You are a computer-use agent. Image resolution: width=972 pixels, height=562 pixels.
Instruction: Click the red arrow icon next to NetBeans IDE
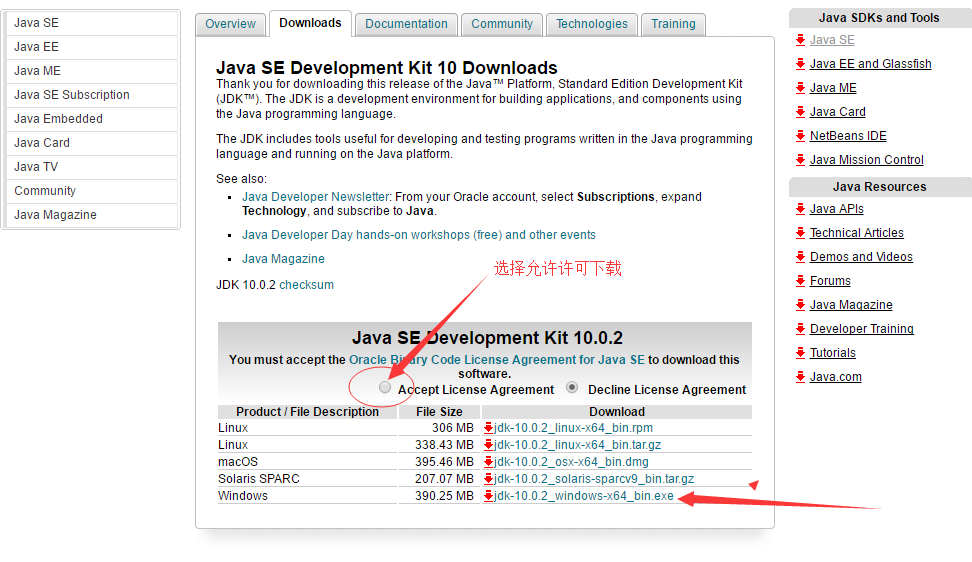(800, 136)
